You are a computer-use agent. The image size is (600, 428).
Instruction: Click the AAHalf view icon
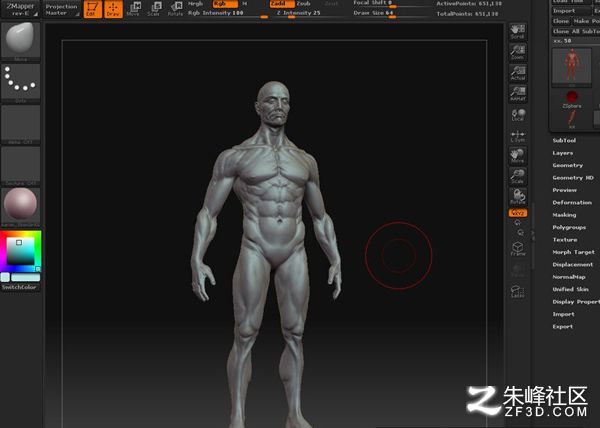(x=518, y=94)
